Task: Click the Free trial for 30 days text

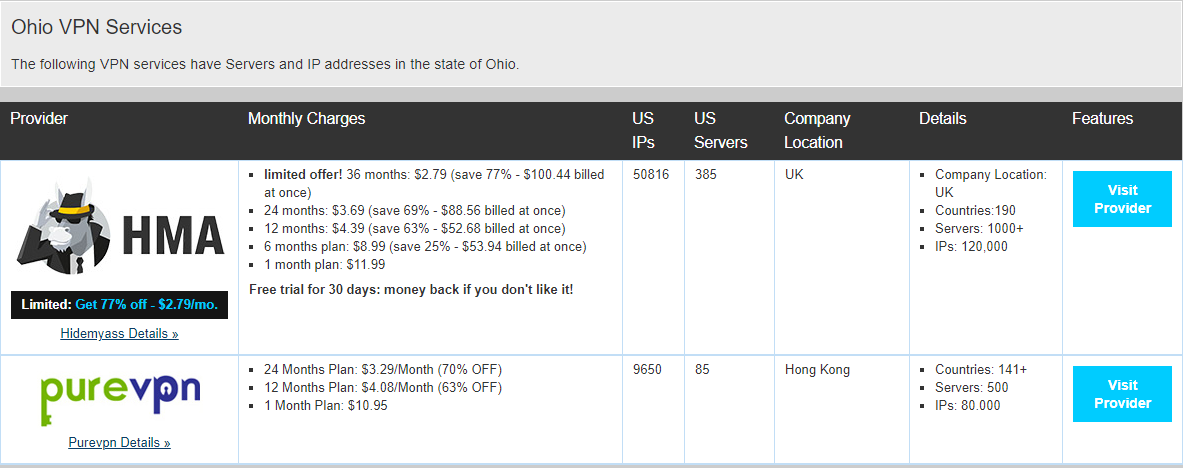Action: [410, 289]
